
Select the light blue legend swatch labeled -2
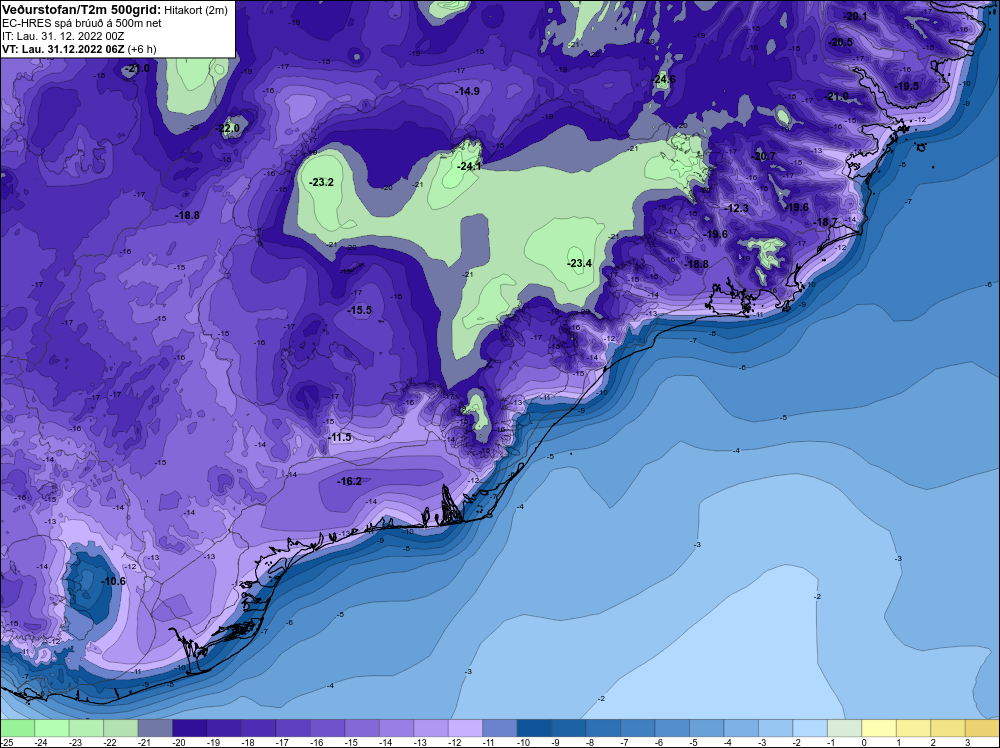click(810, 728)
